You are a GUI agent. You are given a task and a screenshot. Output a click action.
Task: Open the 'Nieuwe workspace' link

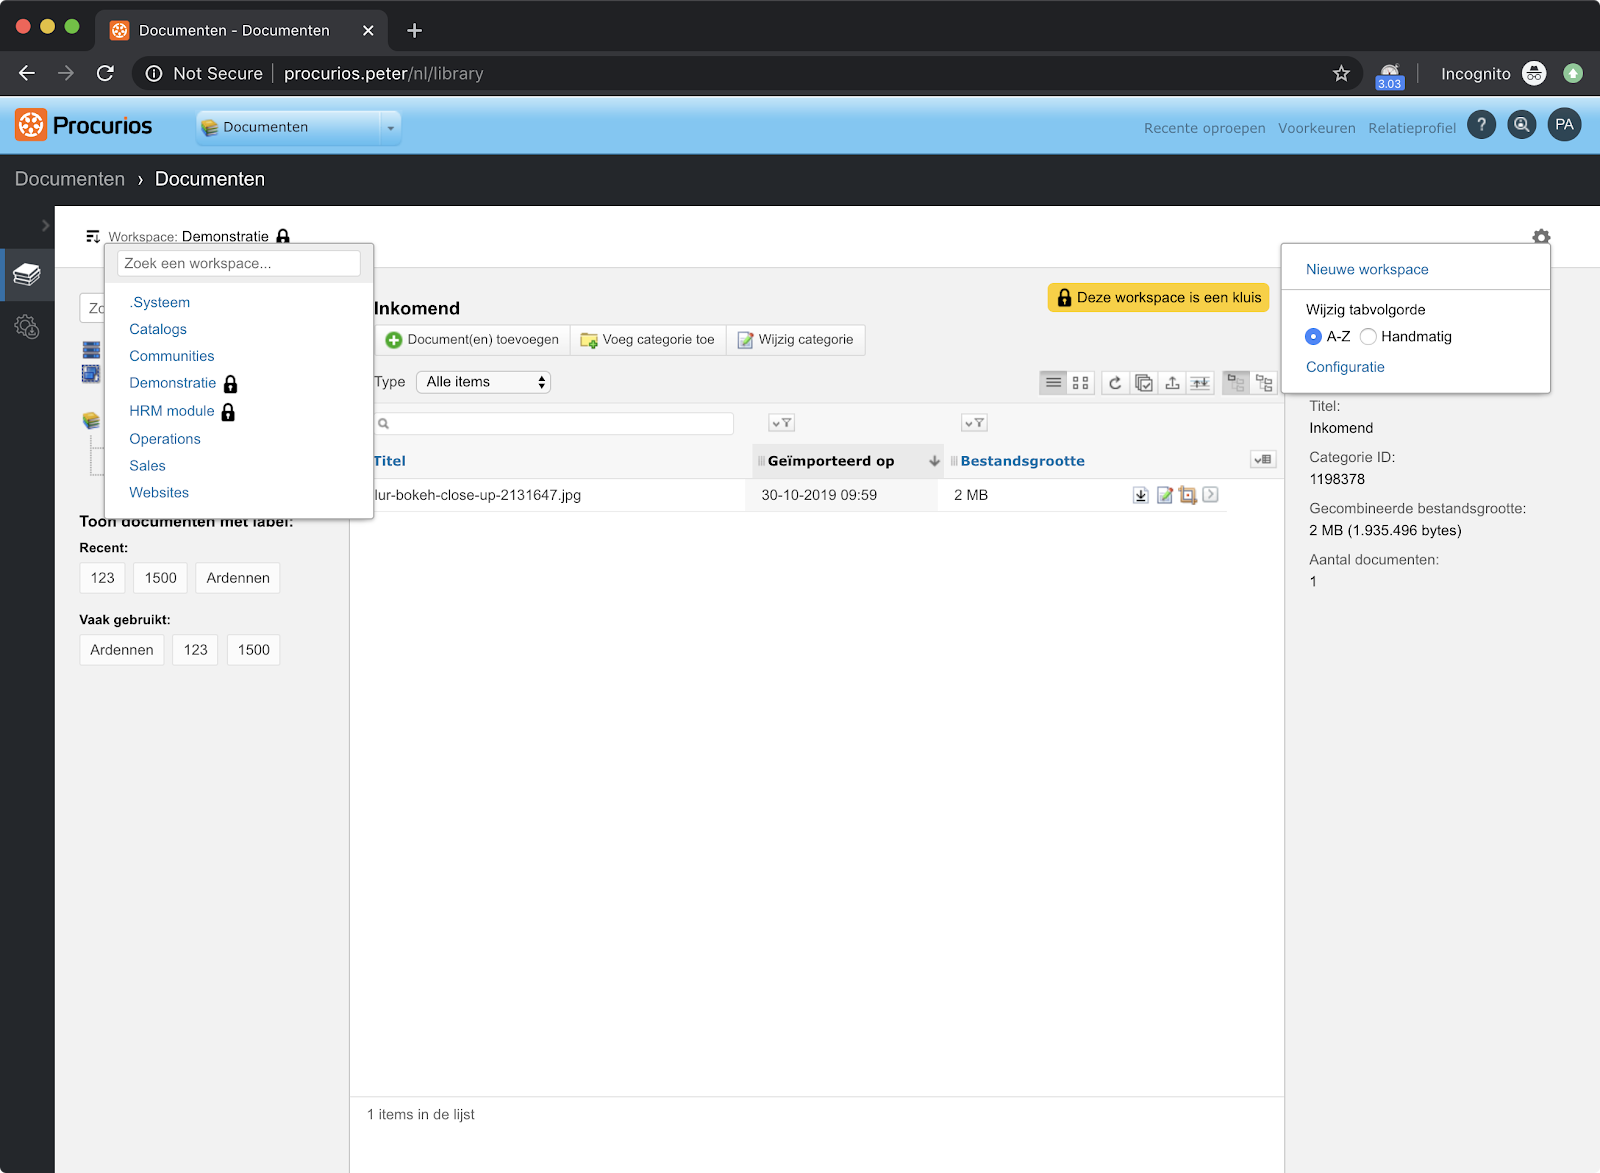1367,269
